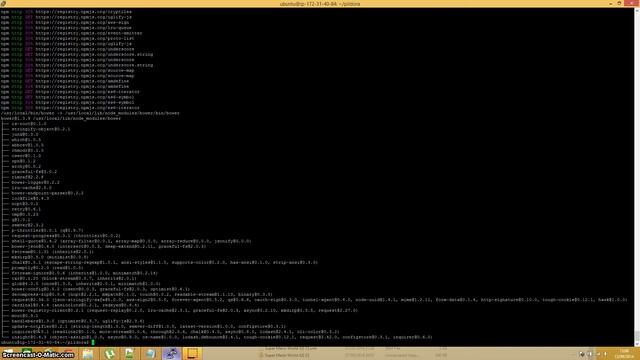Open the taskbar app left of PuTTY icon
The image size is (640, 360).
[150, 353]
